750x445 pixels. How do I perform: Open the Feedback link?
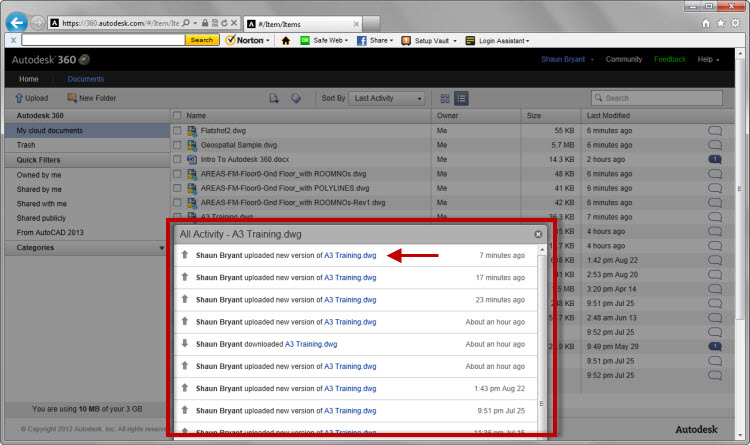pyautogui.click(x=670, y=59)
